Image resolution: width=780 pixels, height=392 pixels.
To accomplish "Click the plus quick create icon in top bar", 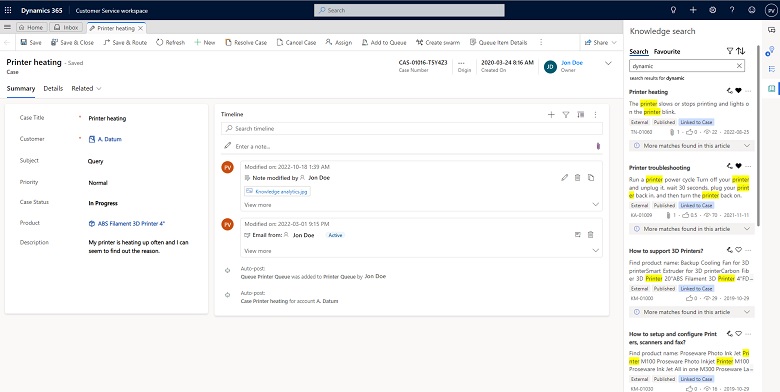I will [x=693, y=10].
